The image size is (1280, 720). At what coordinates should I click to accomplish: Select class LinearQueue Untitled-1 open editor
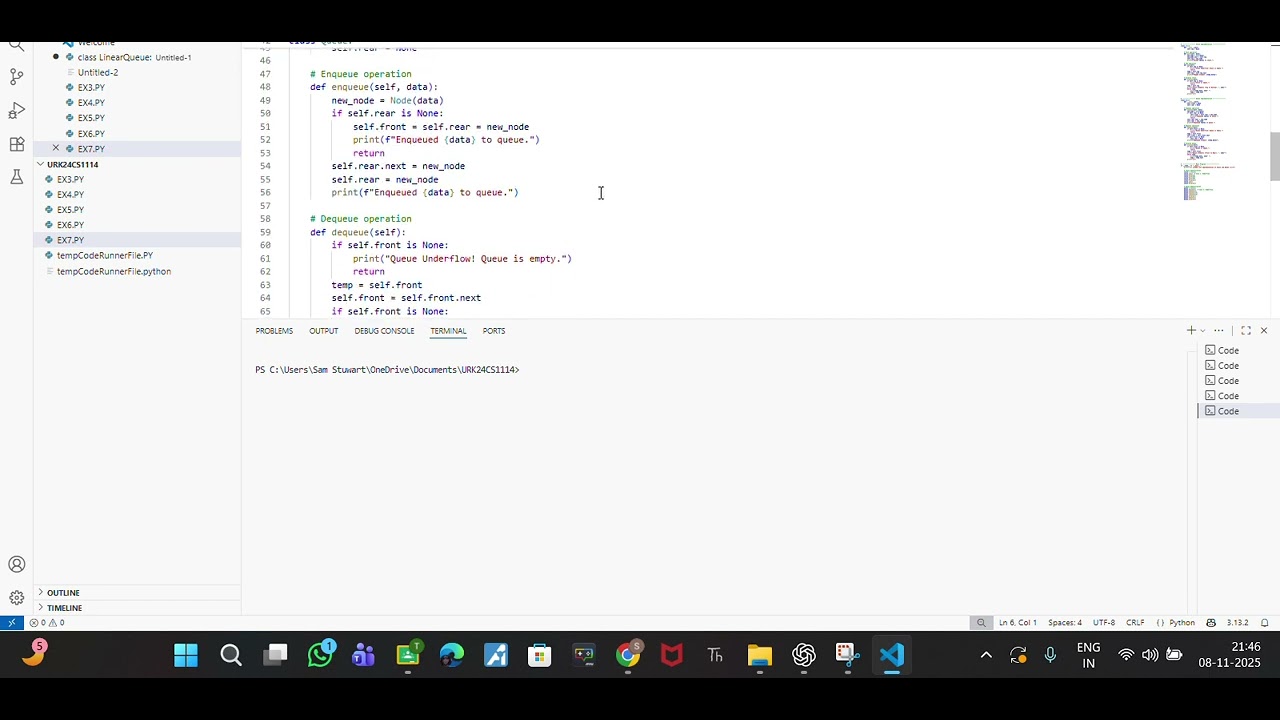(134, 57)
